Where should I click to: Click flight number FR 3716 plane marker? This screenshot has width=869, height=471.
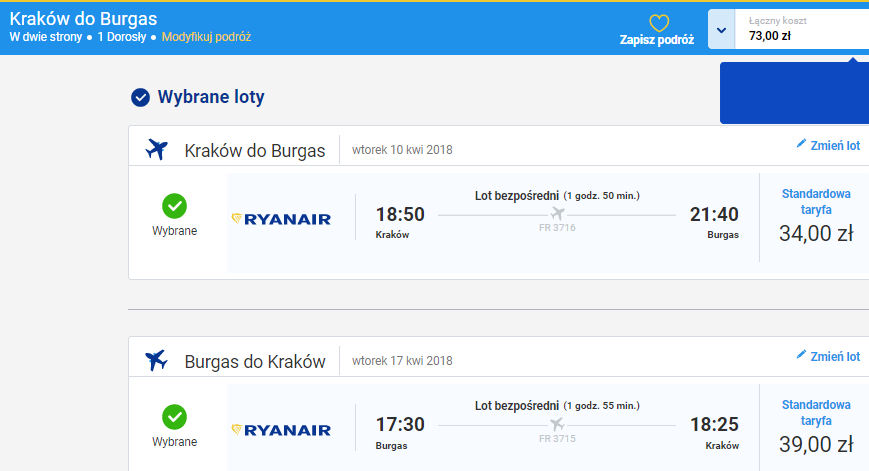(557, 213)
